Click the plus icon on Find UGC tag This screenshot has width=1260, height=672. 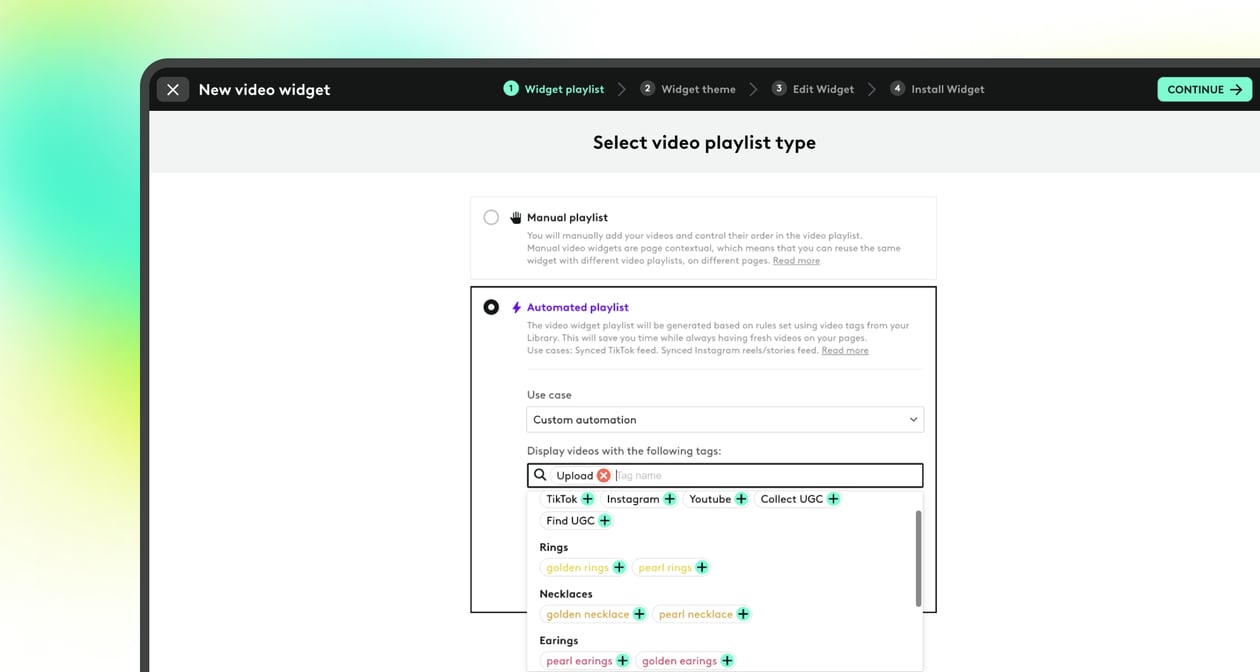point(605,521)
